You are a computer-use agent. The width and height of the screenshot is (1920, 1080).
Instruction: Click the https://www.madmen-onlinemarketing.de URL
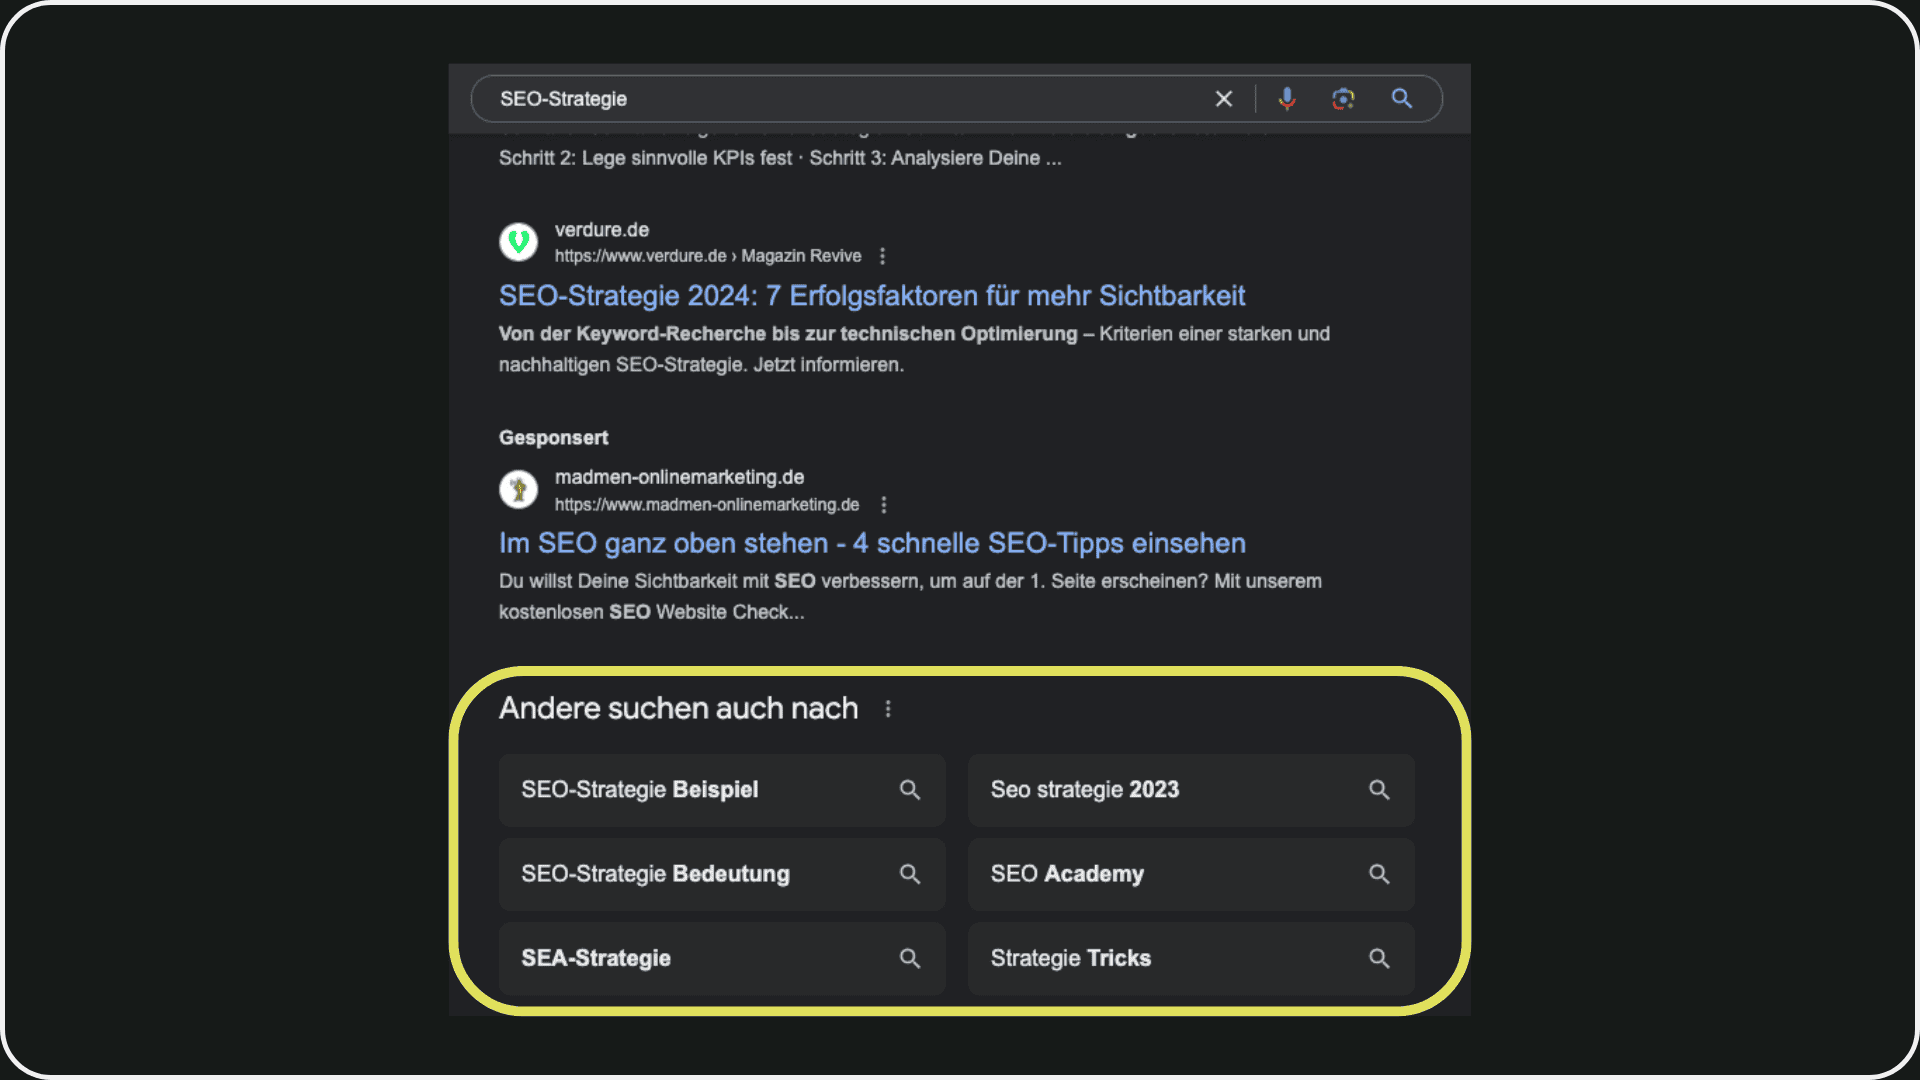pyautogui.click(x=707, y=505)
